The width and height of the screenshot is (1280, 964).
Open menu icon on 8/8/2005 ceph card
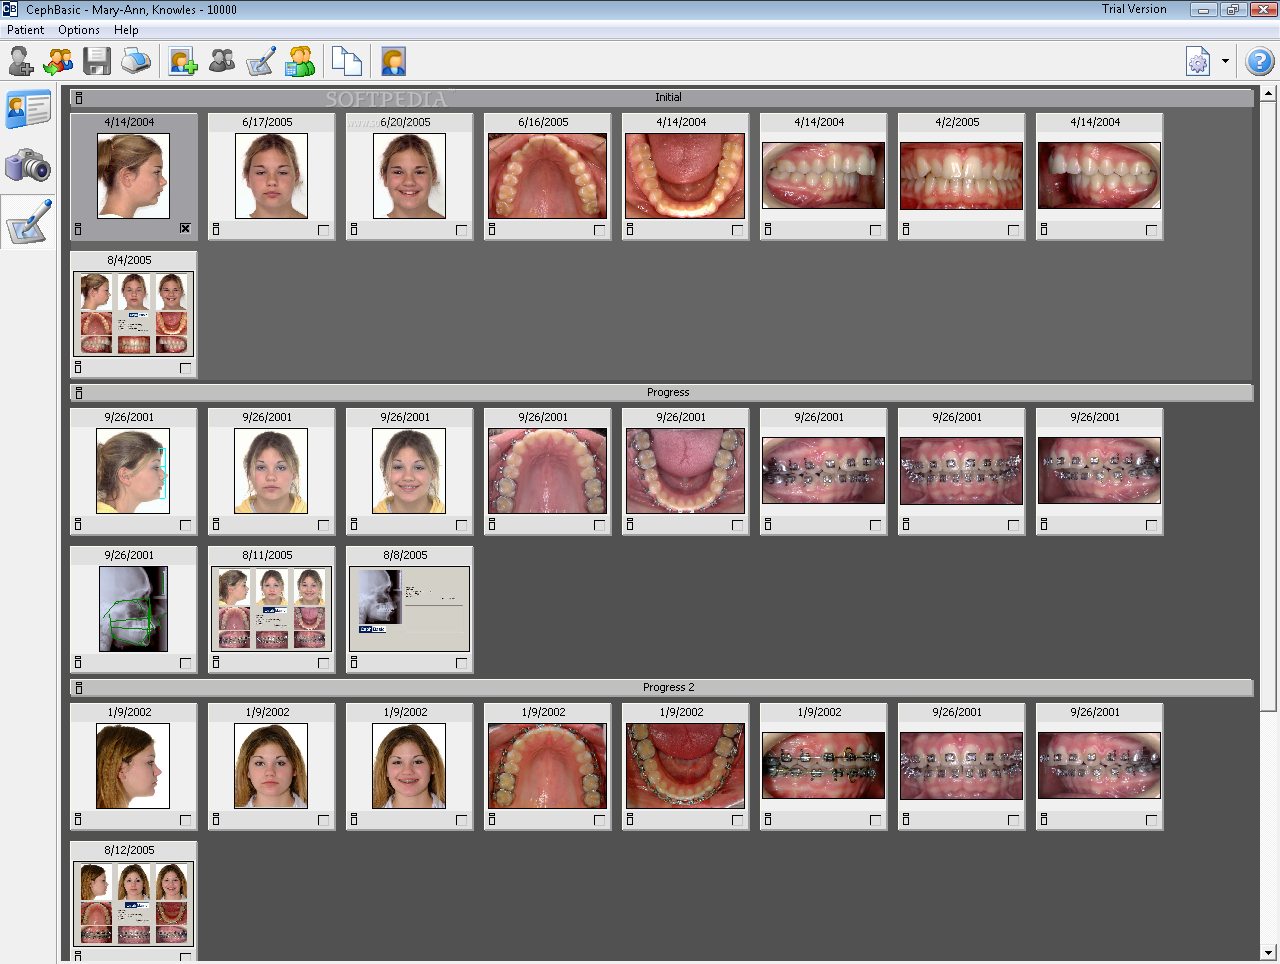coord(354,663)
